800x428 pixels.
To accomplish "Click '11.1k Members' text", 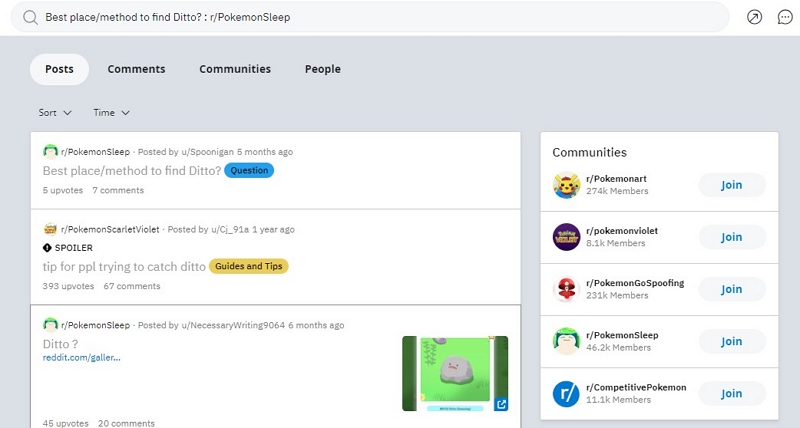I will [618, 400].
